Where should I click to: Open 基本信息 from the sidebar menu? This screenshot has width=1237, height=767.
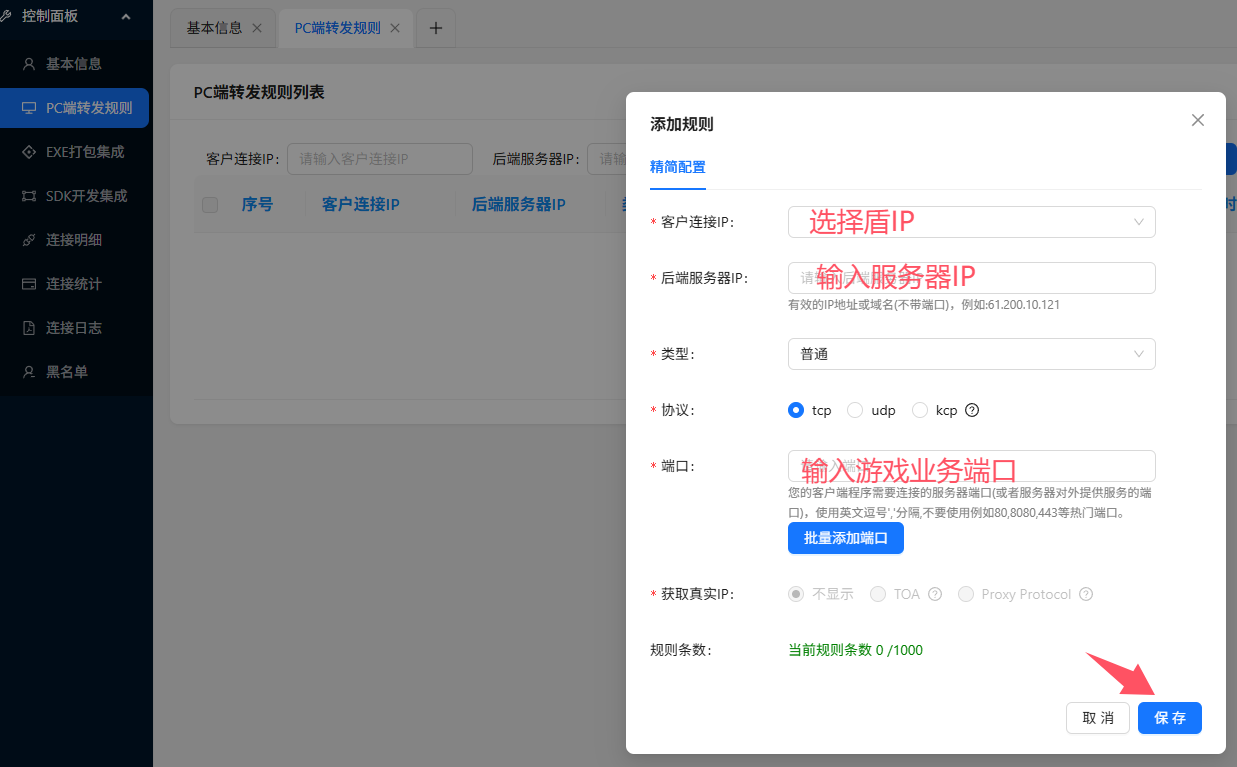[76, 64]
